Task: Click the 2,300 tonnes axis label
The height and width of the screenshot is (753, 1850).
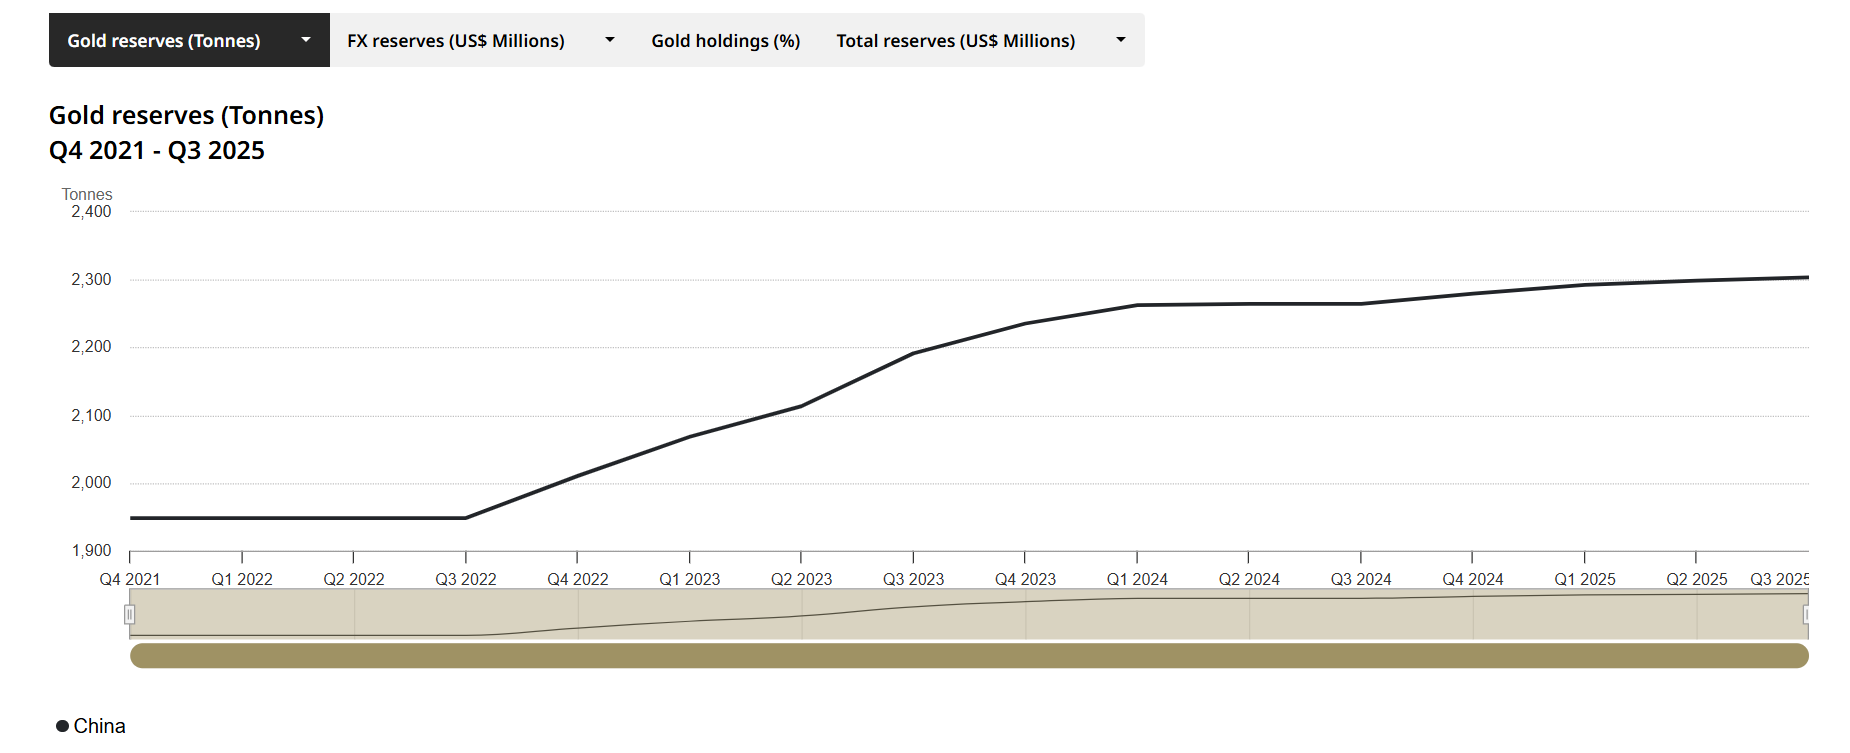Action: (x=91, y=280)
